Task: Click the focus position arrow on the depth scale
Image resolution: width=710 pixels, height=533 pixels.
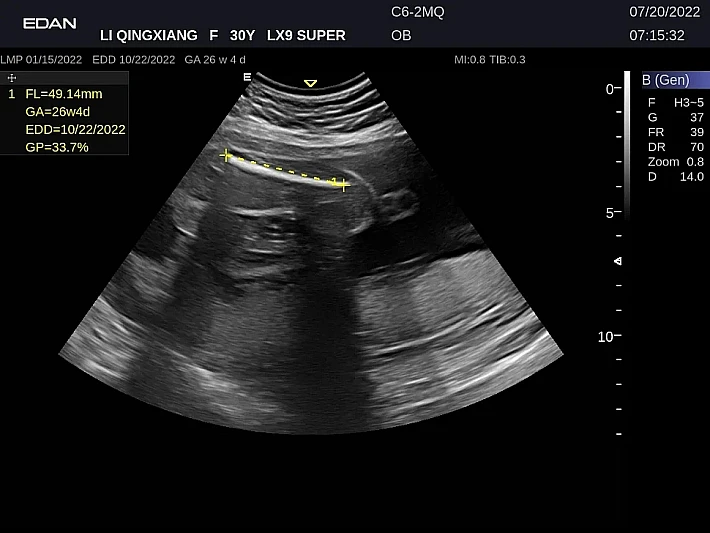Action: click(x=618, y=261)
